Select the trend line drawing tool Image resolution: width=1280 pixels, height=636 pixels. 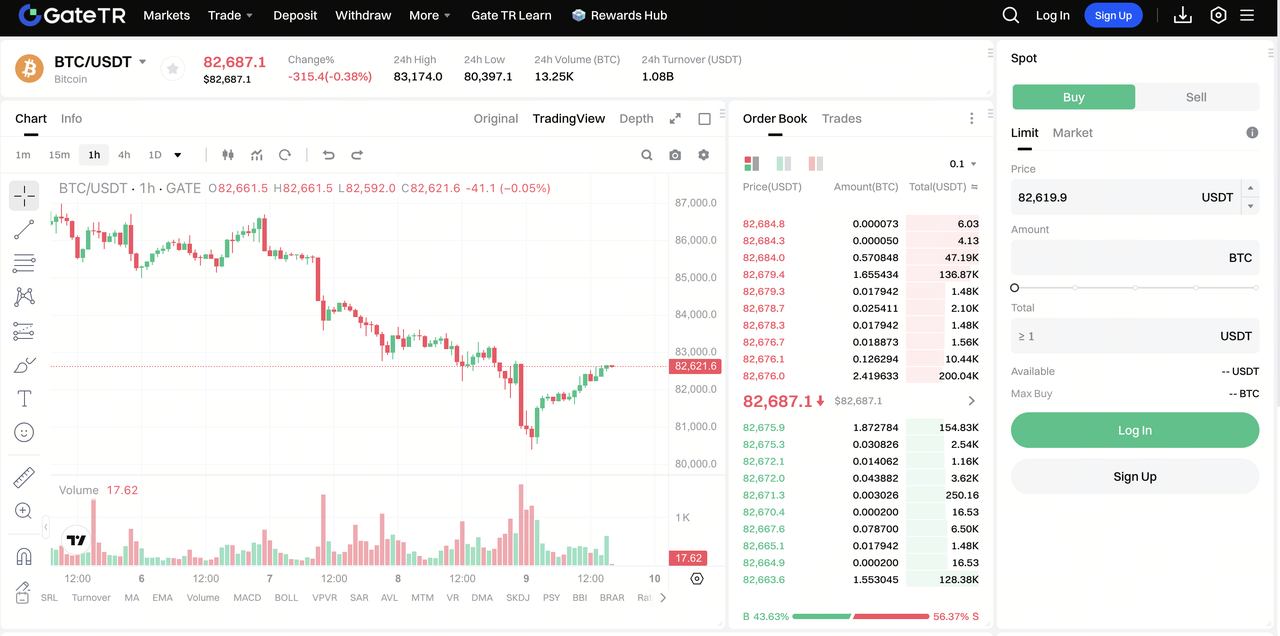pos(24,230)
